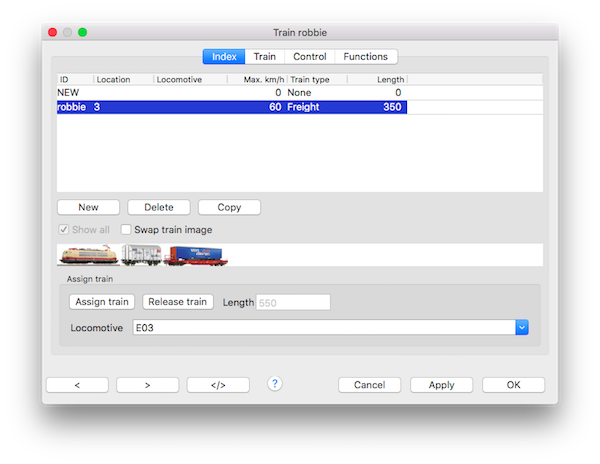Screen dimensions: 600x464
Task: Click the white freight wagon image
Action: (x=141, y=257)
